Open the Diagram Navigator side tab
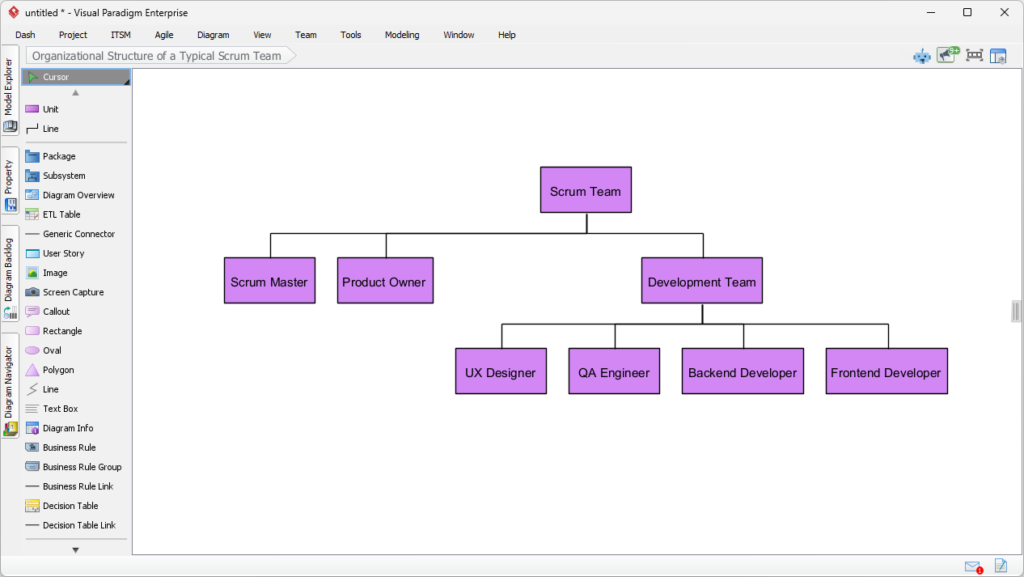 (x=9, y=386)
